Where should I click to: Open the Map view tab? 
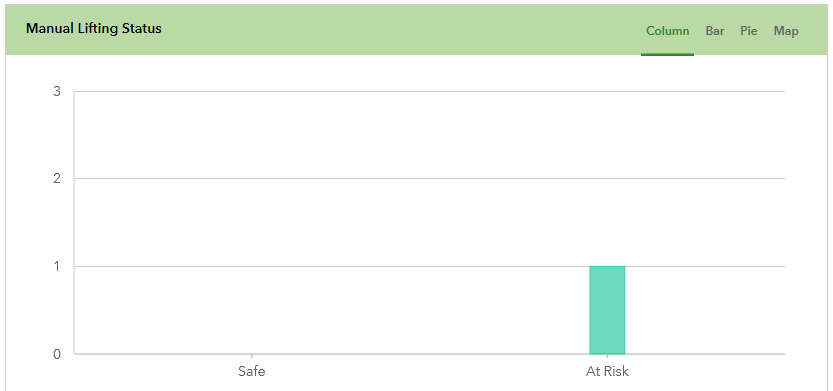tap(786, 31)
